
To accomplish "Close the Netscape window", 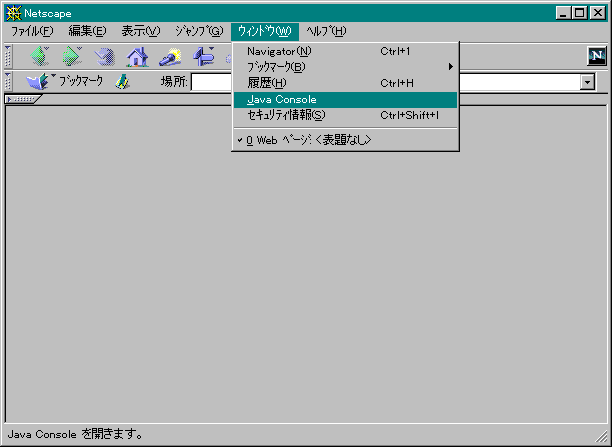I will (x=598, y=14).
